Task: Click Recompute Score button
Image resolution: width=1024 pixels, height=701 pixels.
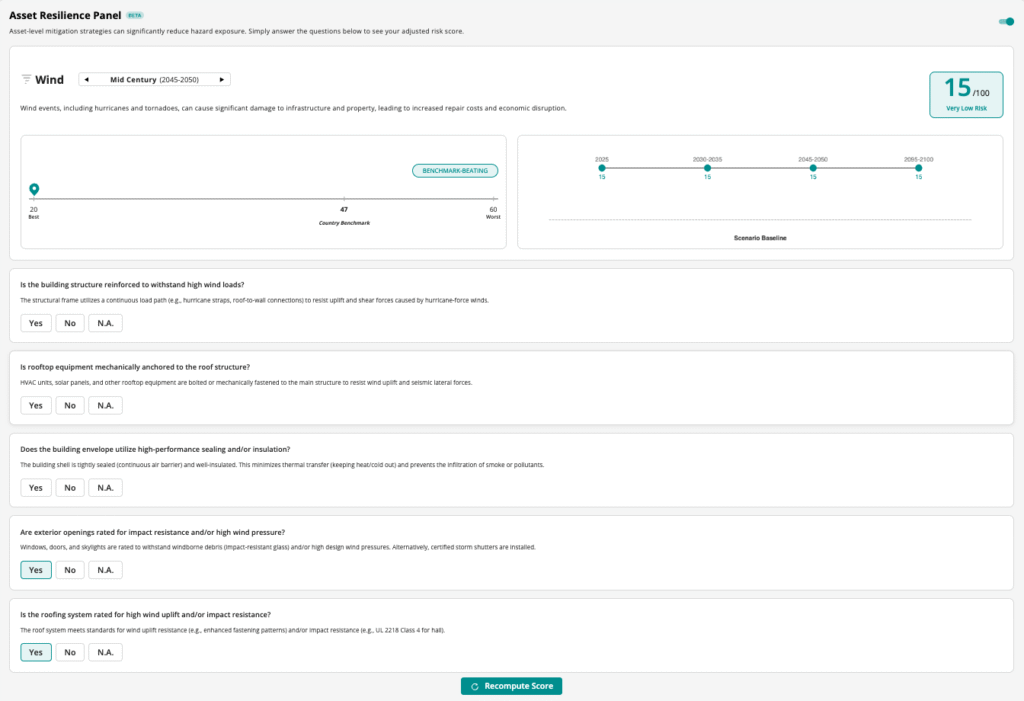Action: tap(512, 686)
